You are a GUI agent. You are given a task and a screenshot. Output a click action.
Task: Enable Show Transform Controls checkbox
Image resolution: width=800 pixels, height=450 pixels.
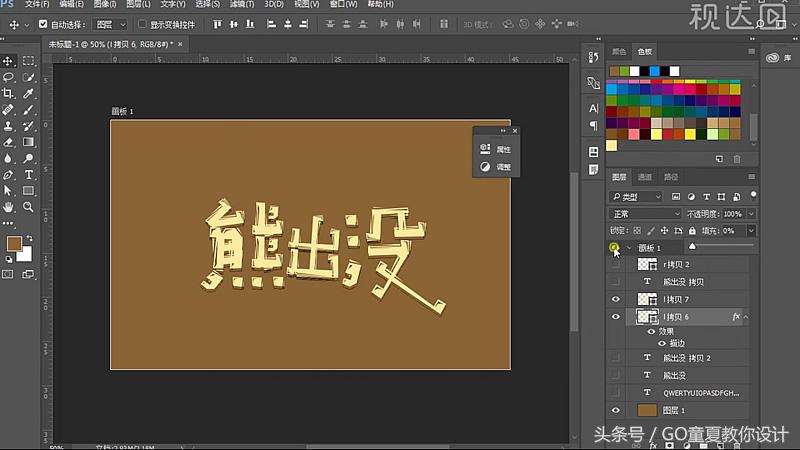click(142, 24)
